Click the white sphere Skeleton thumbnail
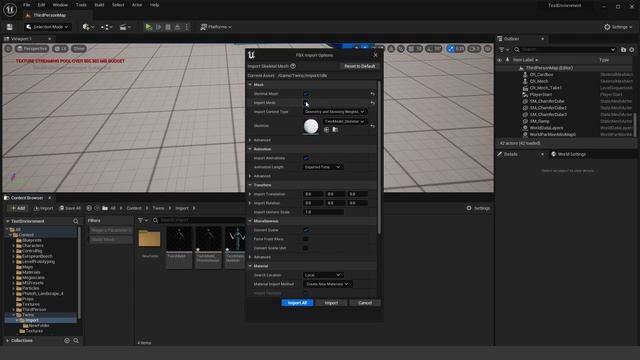Screen dimensions: 640x360 (311, 127)
